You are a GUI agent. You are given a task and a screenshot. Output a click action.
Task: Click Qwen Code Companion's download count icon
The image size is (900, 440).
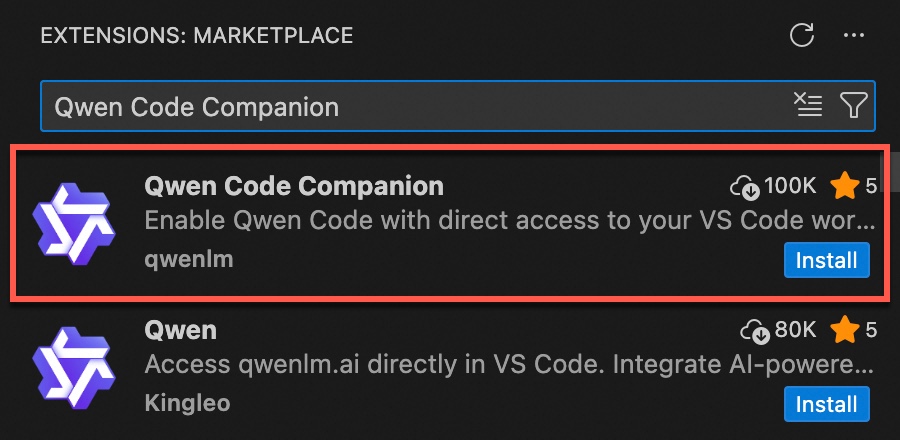745,186
